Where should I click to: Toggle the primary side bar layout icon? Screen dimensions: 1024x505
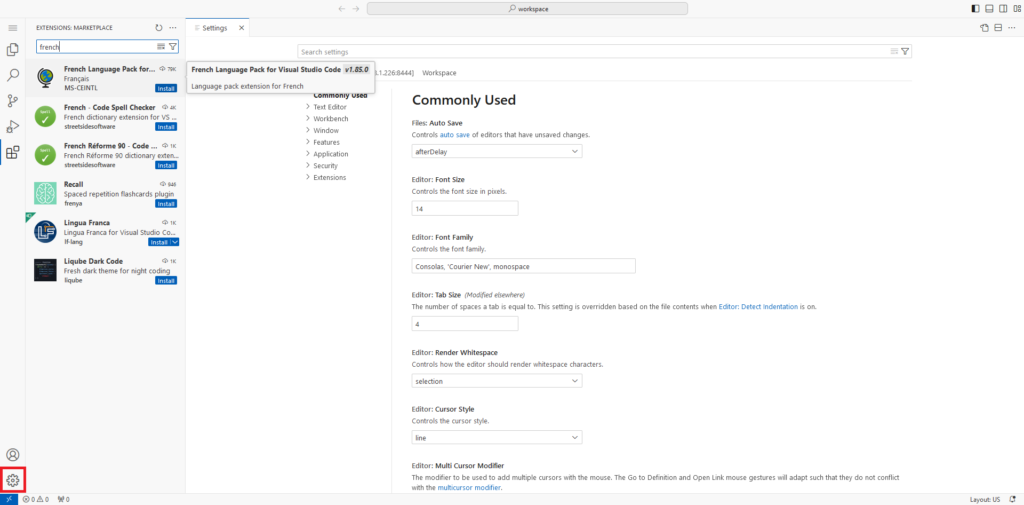976,8
